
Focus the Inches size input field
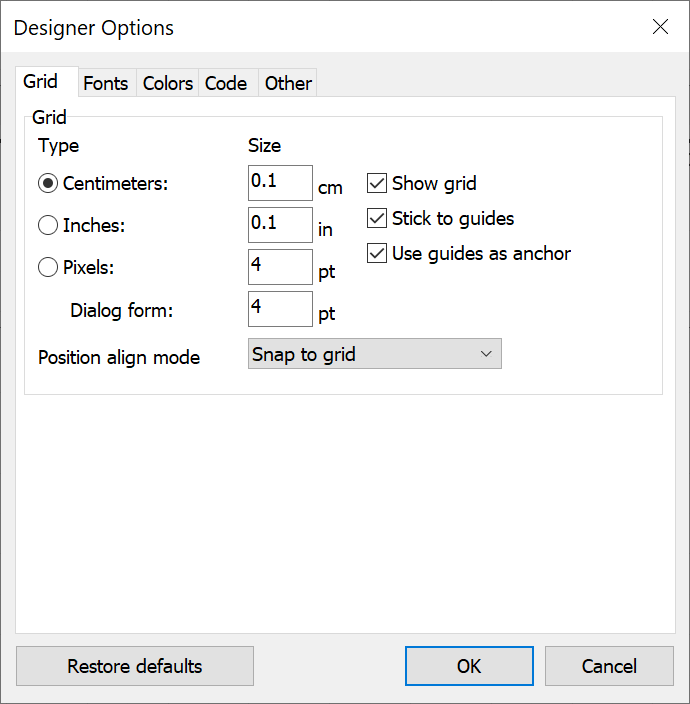click(280, 225)
